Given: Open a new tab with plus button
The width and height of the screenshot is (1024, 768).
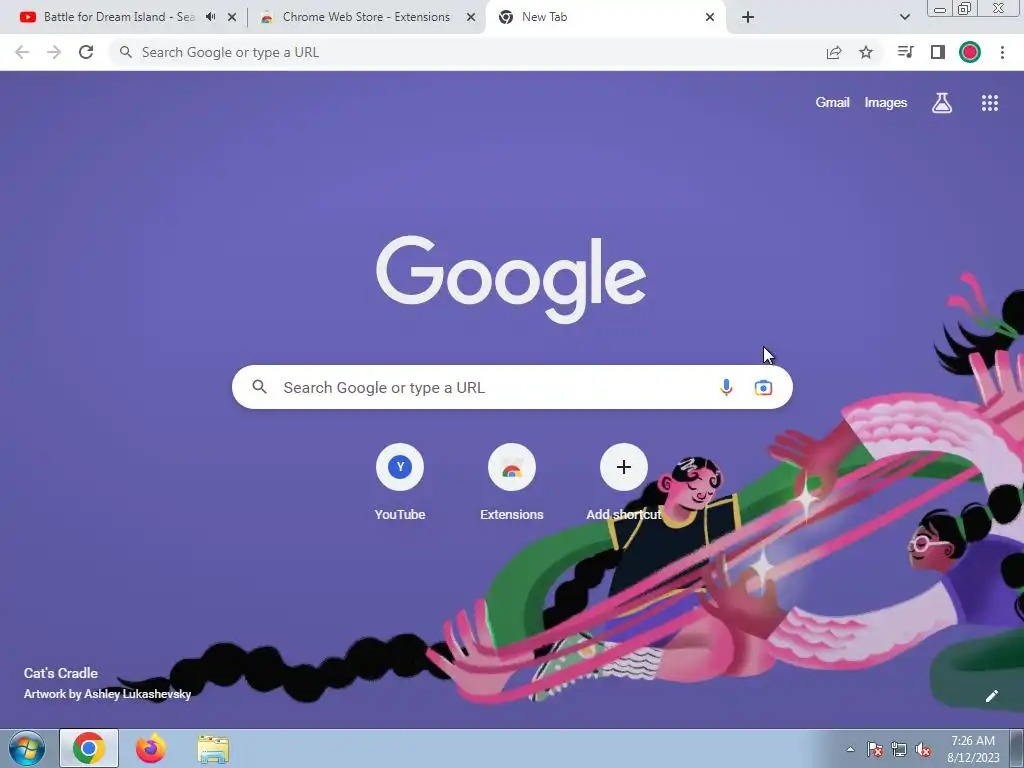Looking at the screenshot, I should coord(748,18).
